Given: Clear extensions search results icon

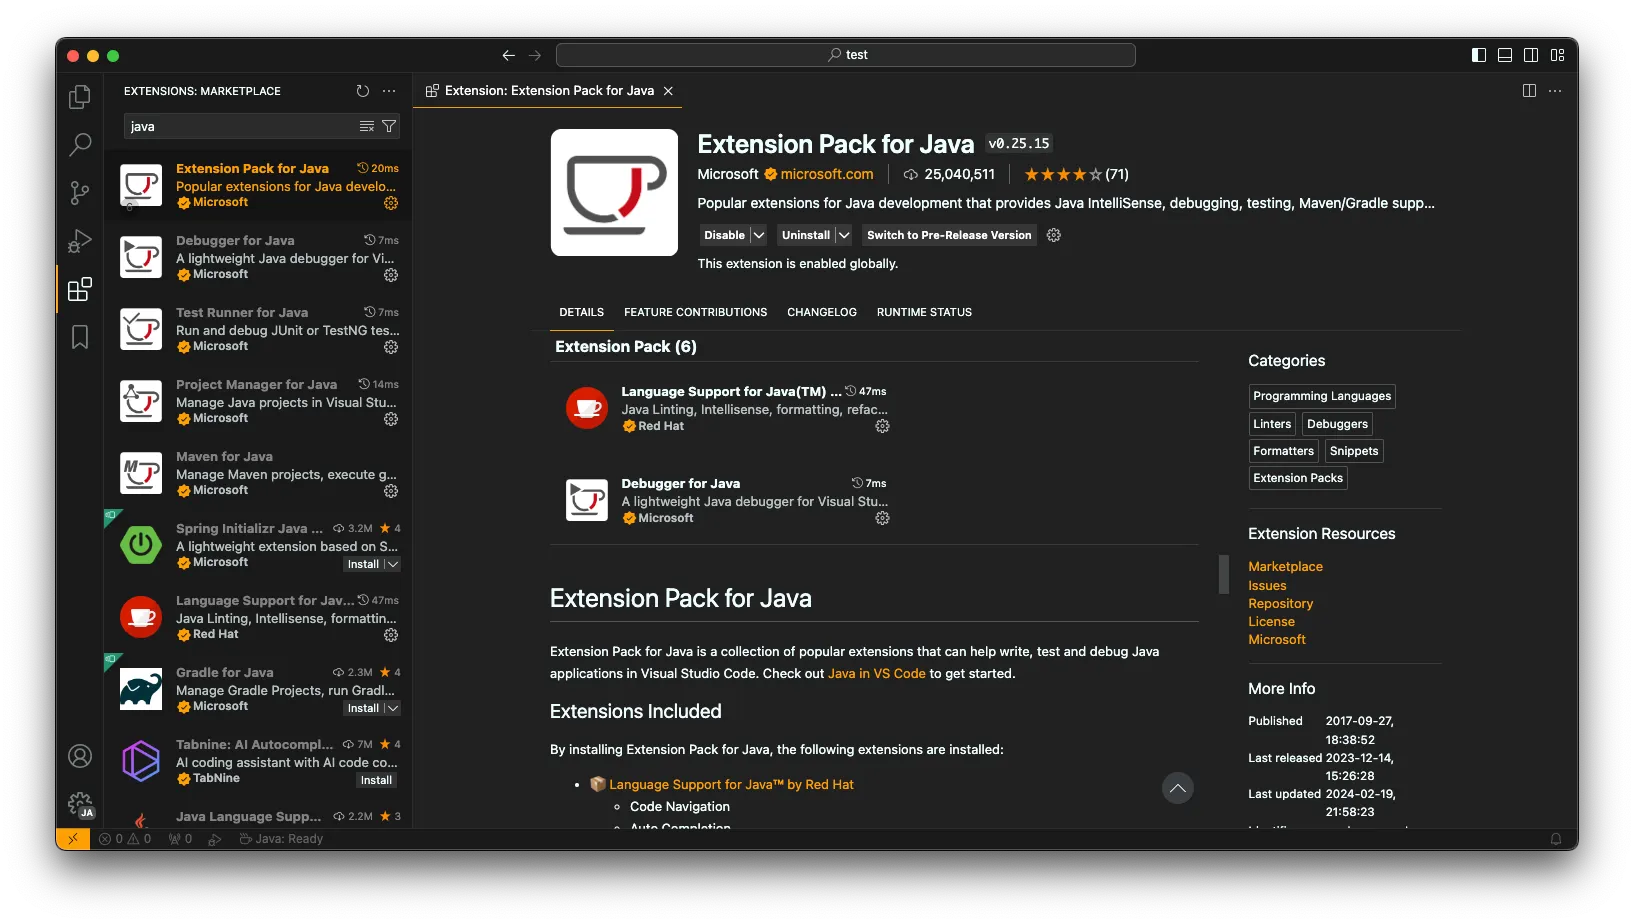Looking at the screenshot, I should 367,126.
